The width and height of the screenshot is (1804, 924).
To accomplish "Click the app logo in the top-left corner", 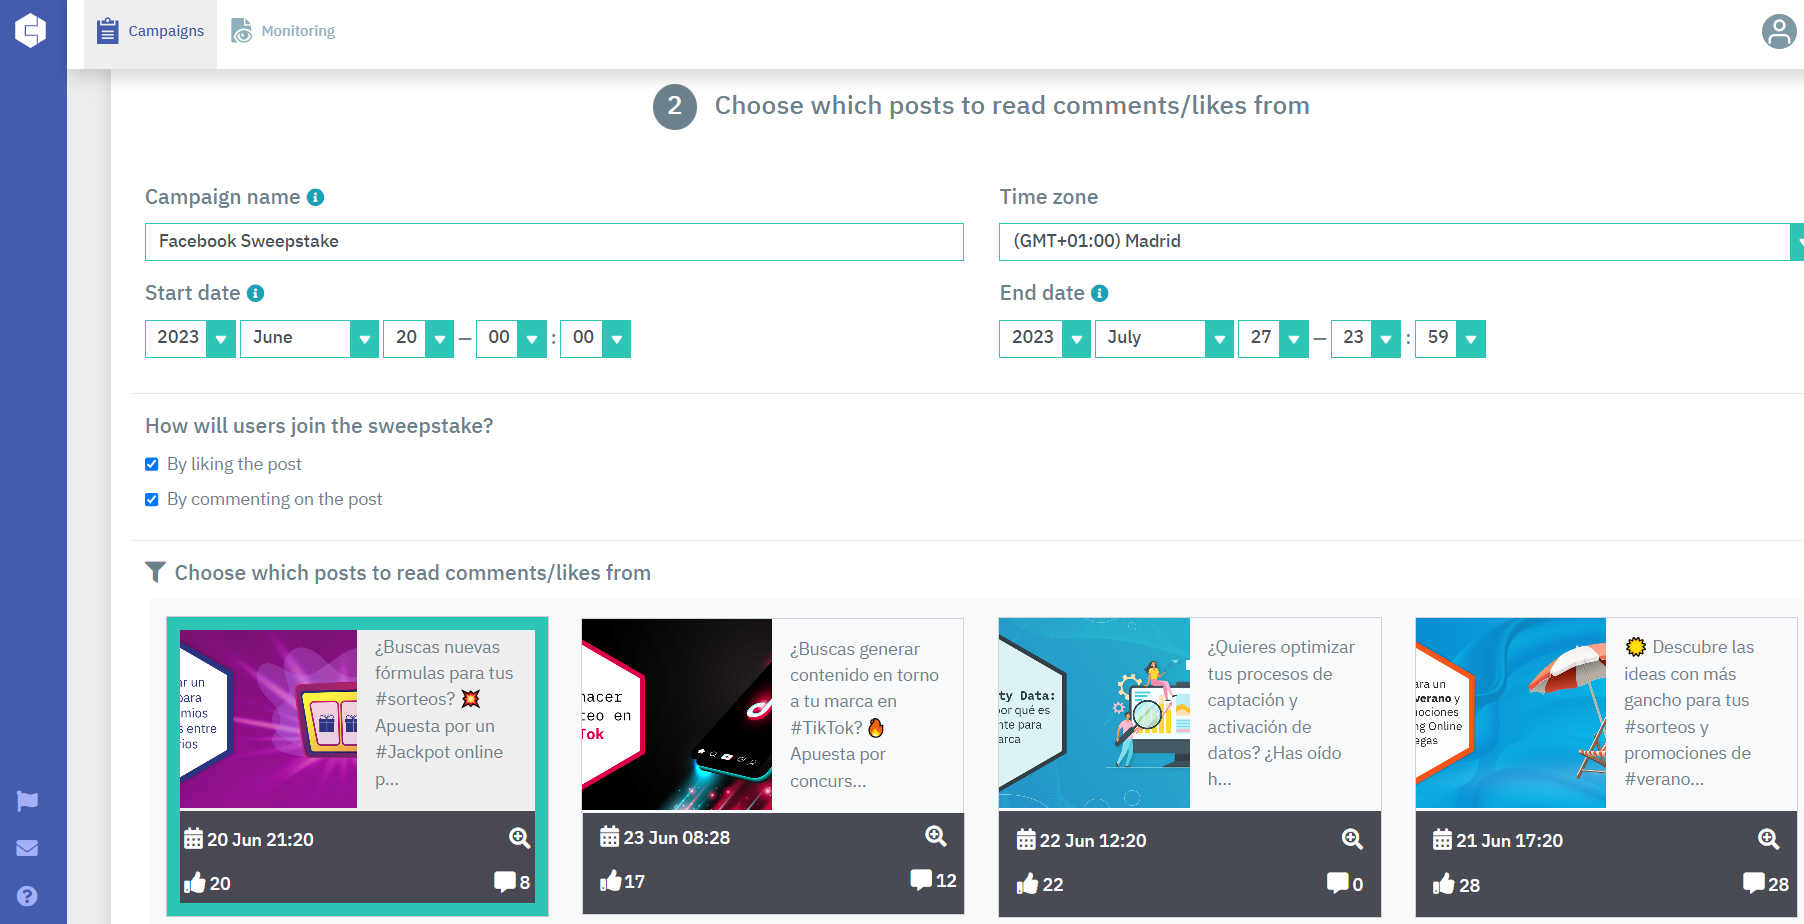I will coord(32,31).
